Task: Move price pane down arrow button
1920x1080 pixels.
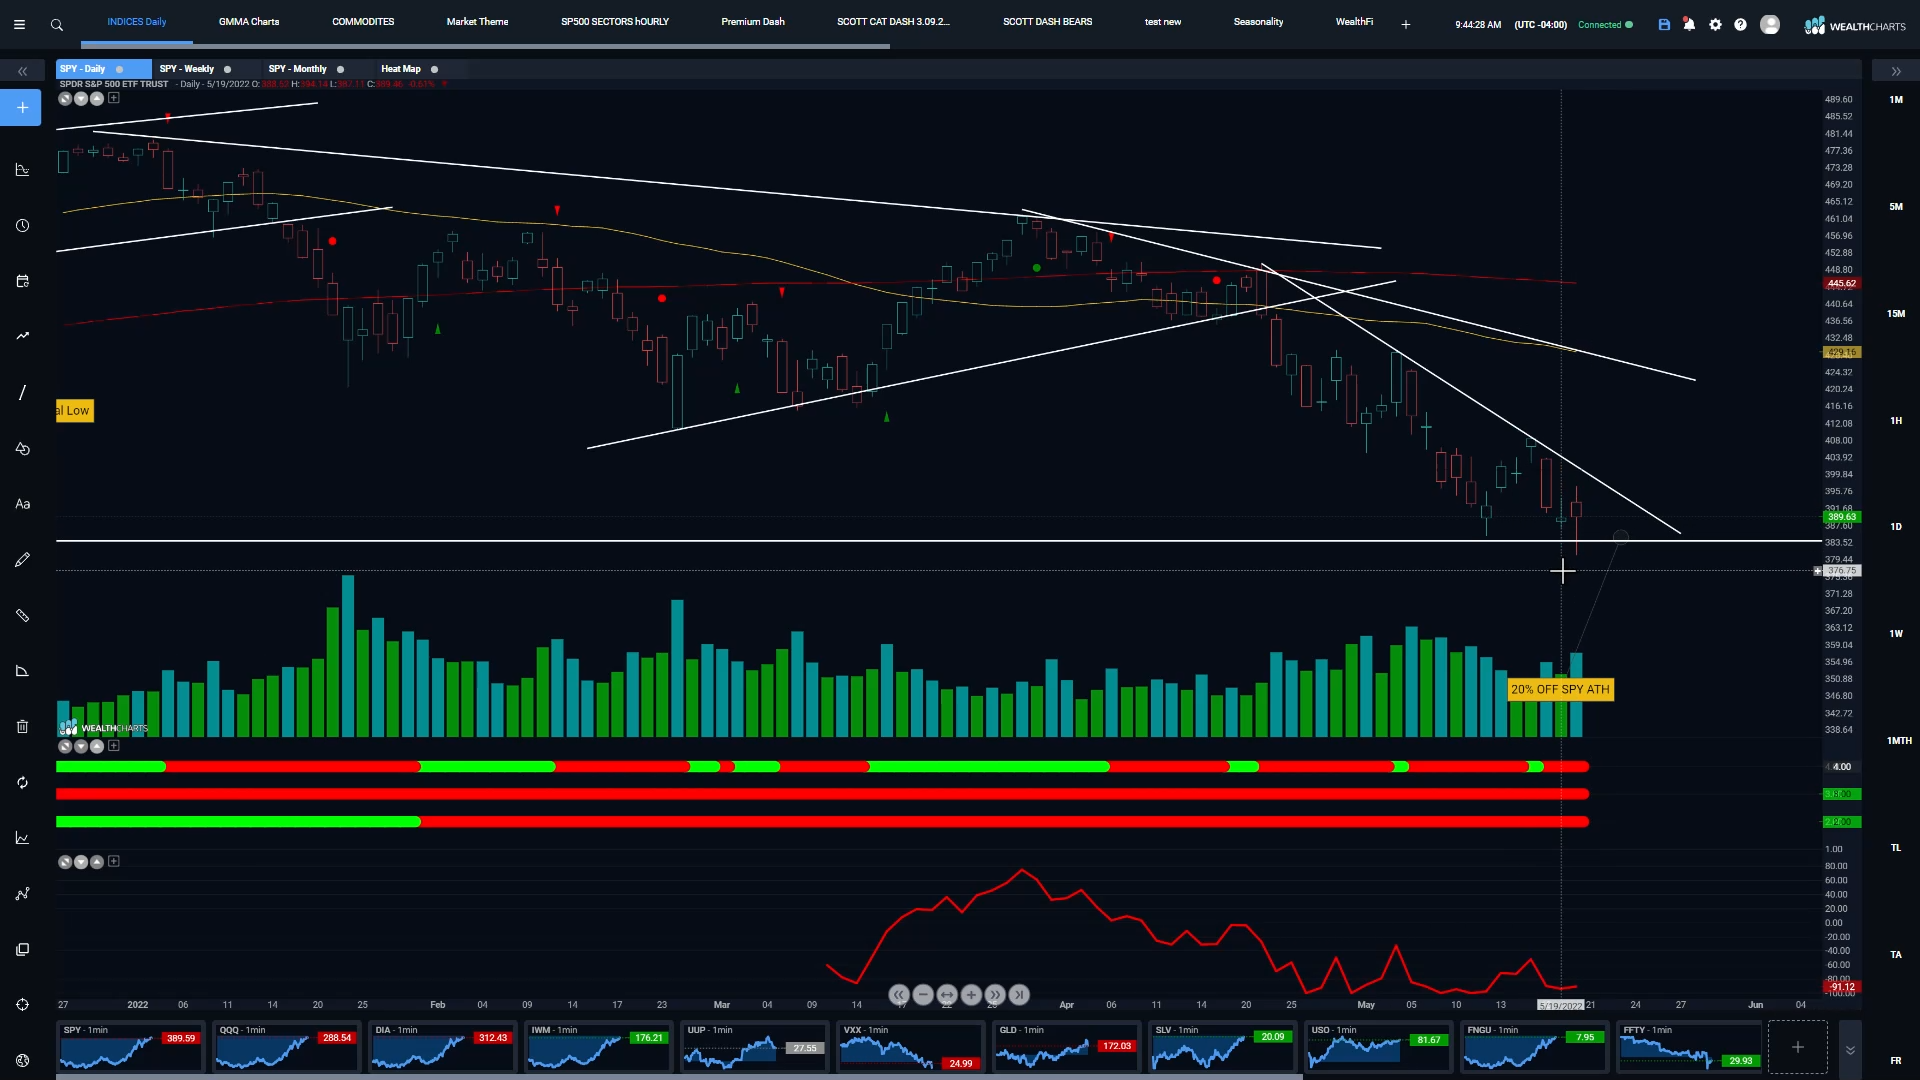Action: [81, 99]
